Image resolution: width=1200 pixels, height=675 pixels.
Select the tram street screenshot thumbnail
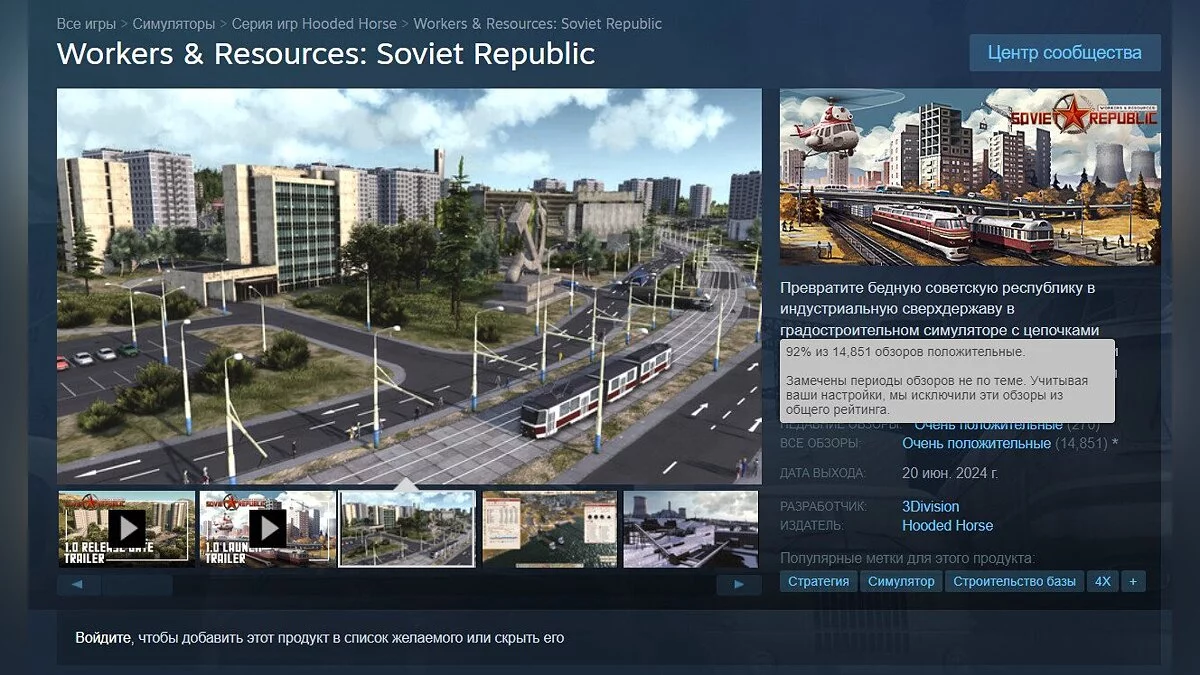pyautogui.click(x=407, y=528)
